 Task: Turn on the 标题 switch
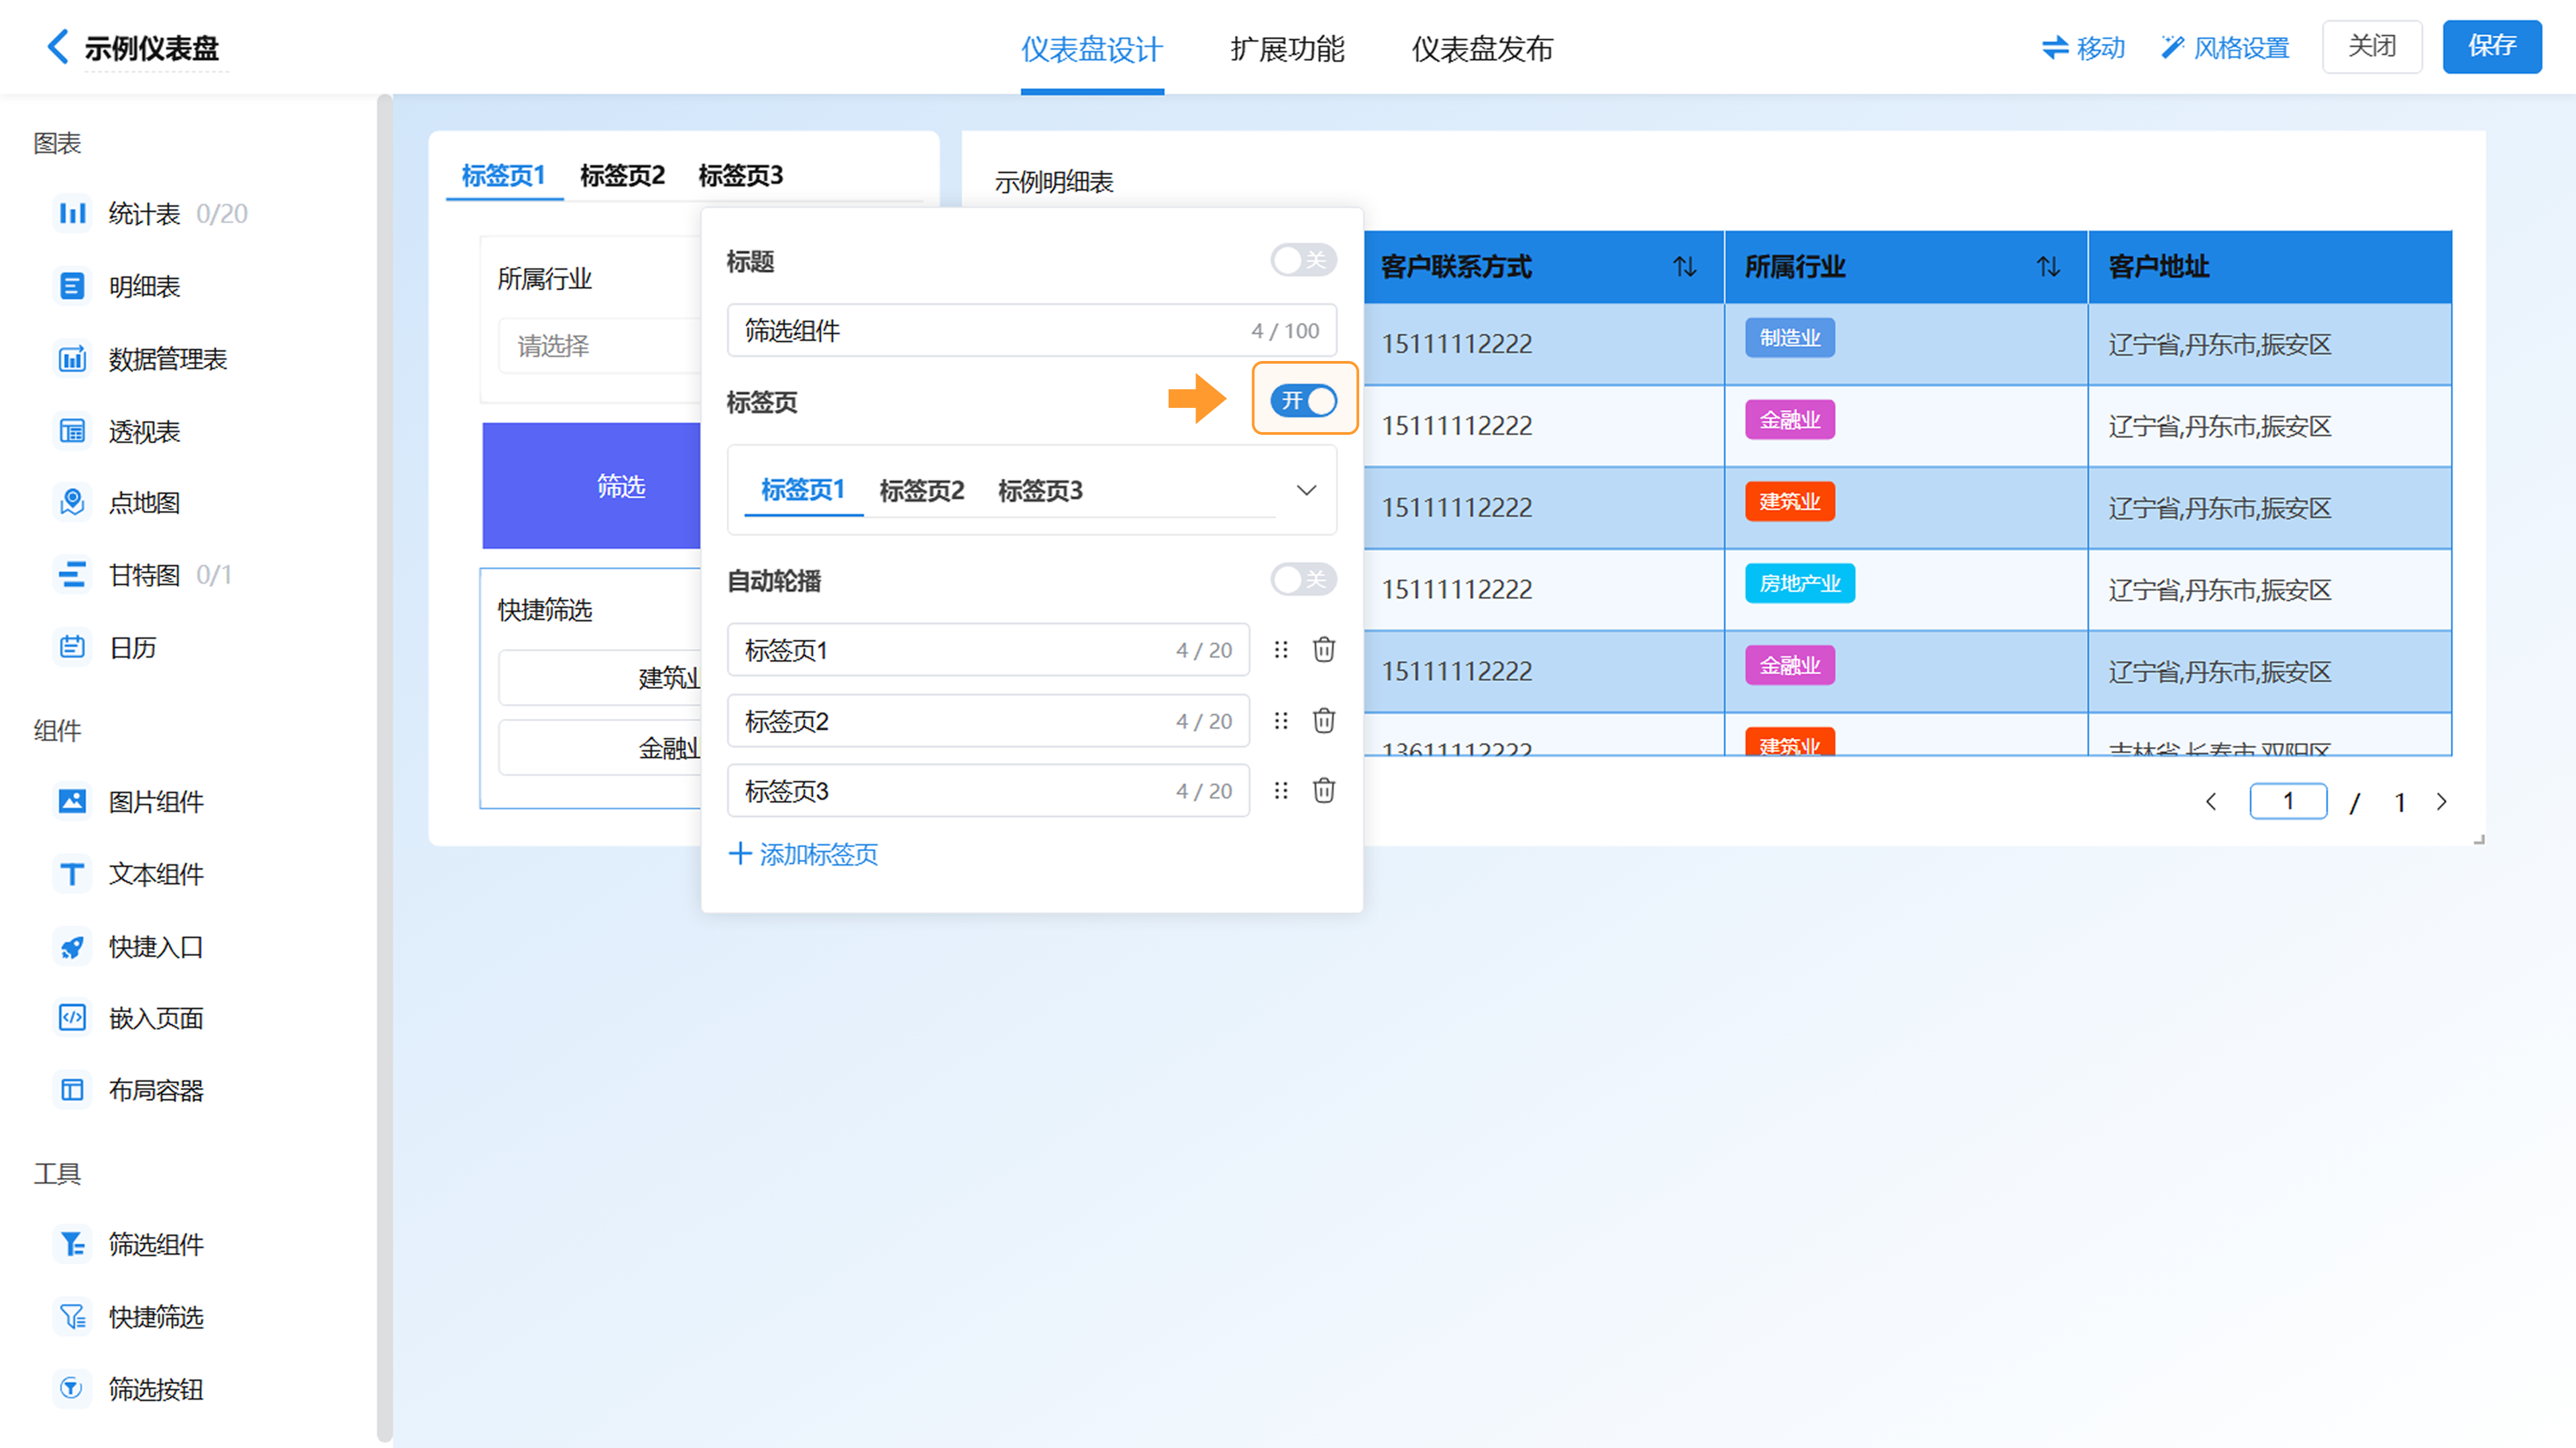click(1302, 261)
